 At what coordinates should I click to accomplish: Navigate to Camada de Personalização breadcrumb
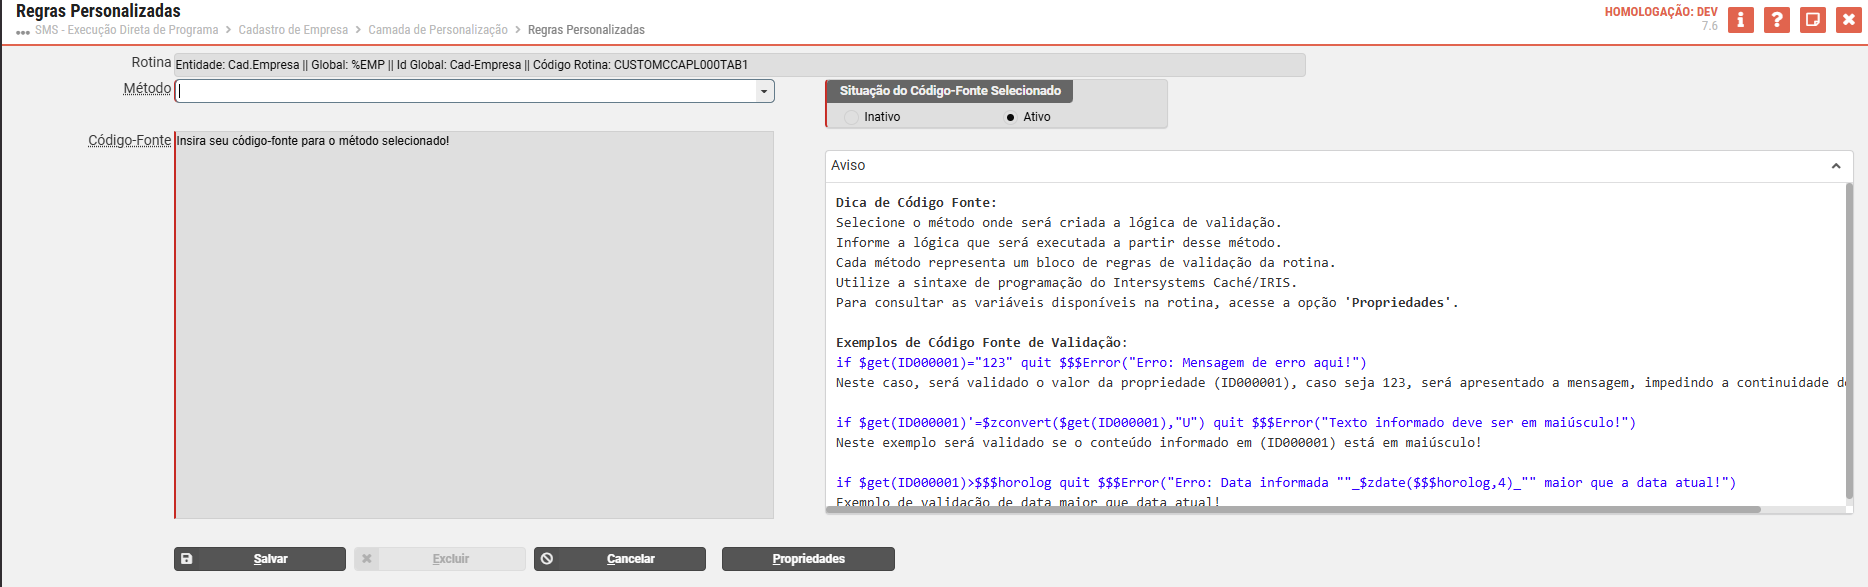(x=438, y=30)
